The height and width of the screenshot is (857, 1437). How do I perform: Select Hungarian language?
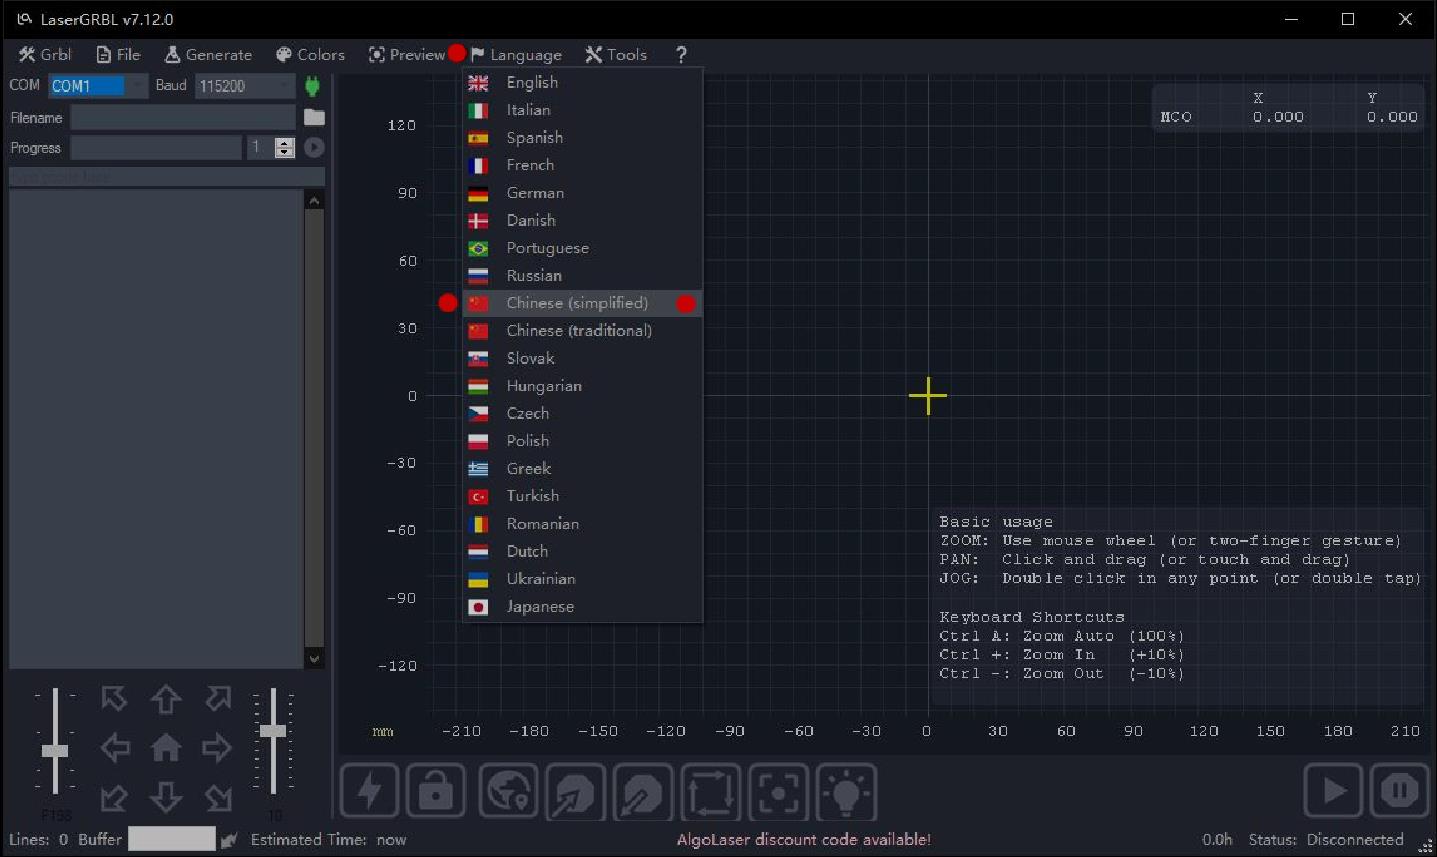pyautogui.click(x=582, y=386)
